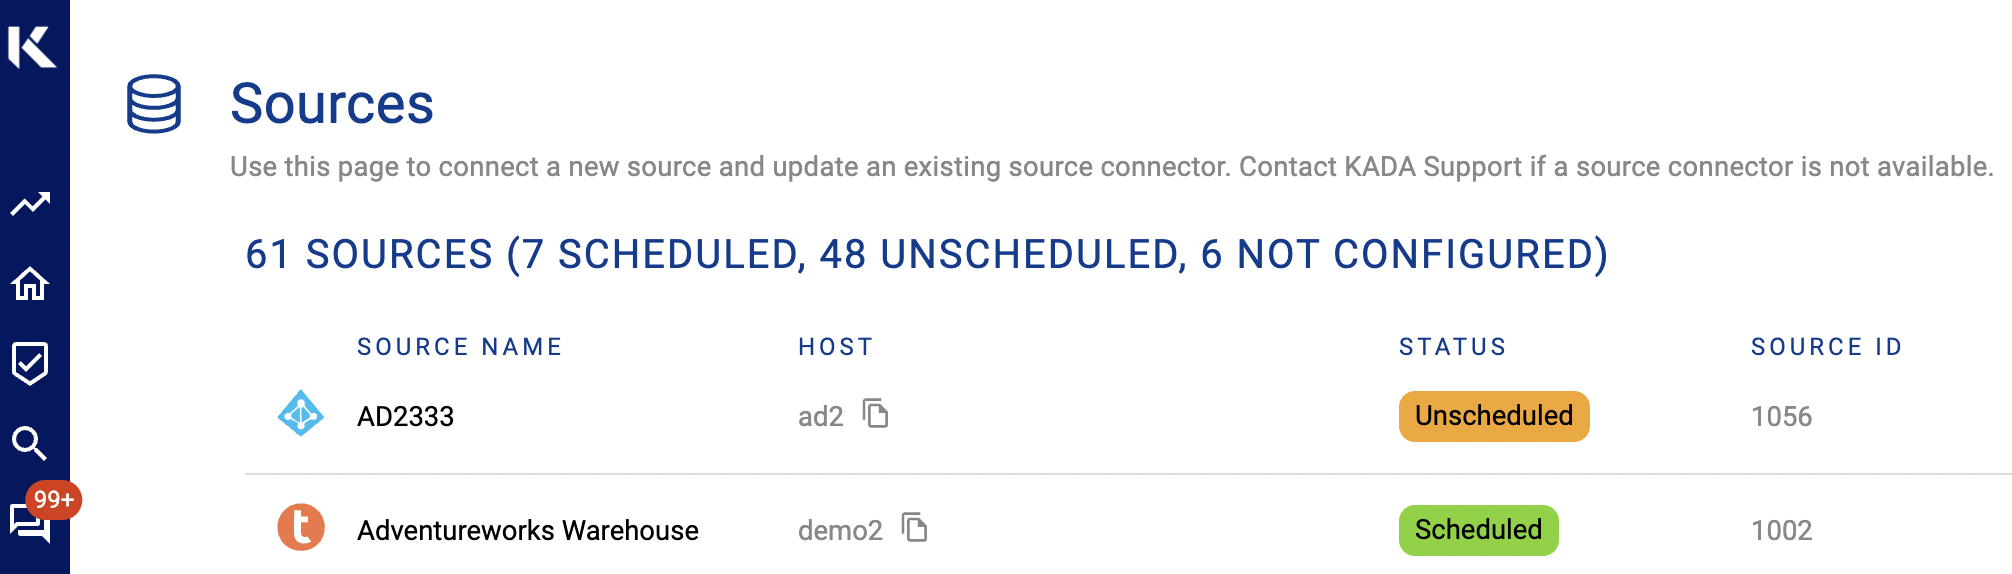Open notifications chat icon with 99+ badge
Viewport: 2012px width, 574px height.
(x=31, y=521)
